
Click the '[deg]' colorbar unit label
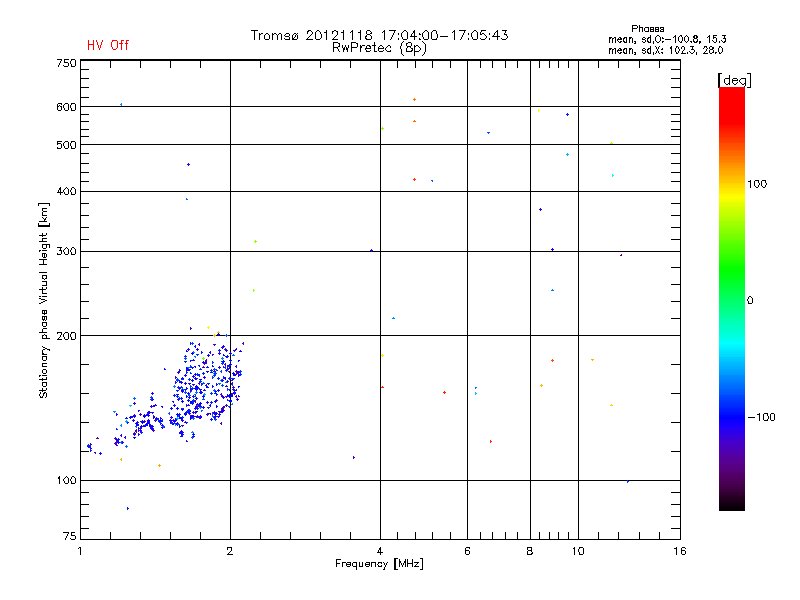(734, 80)
